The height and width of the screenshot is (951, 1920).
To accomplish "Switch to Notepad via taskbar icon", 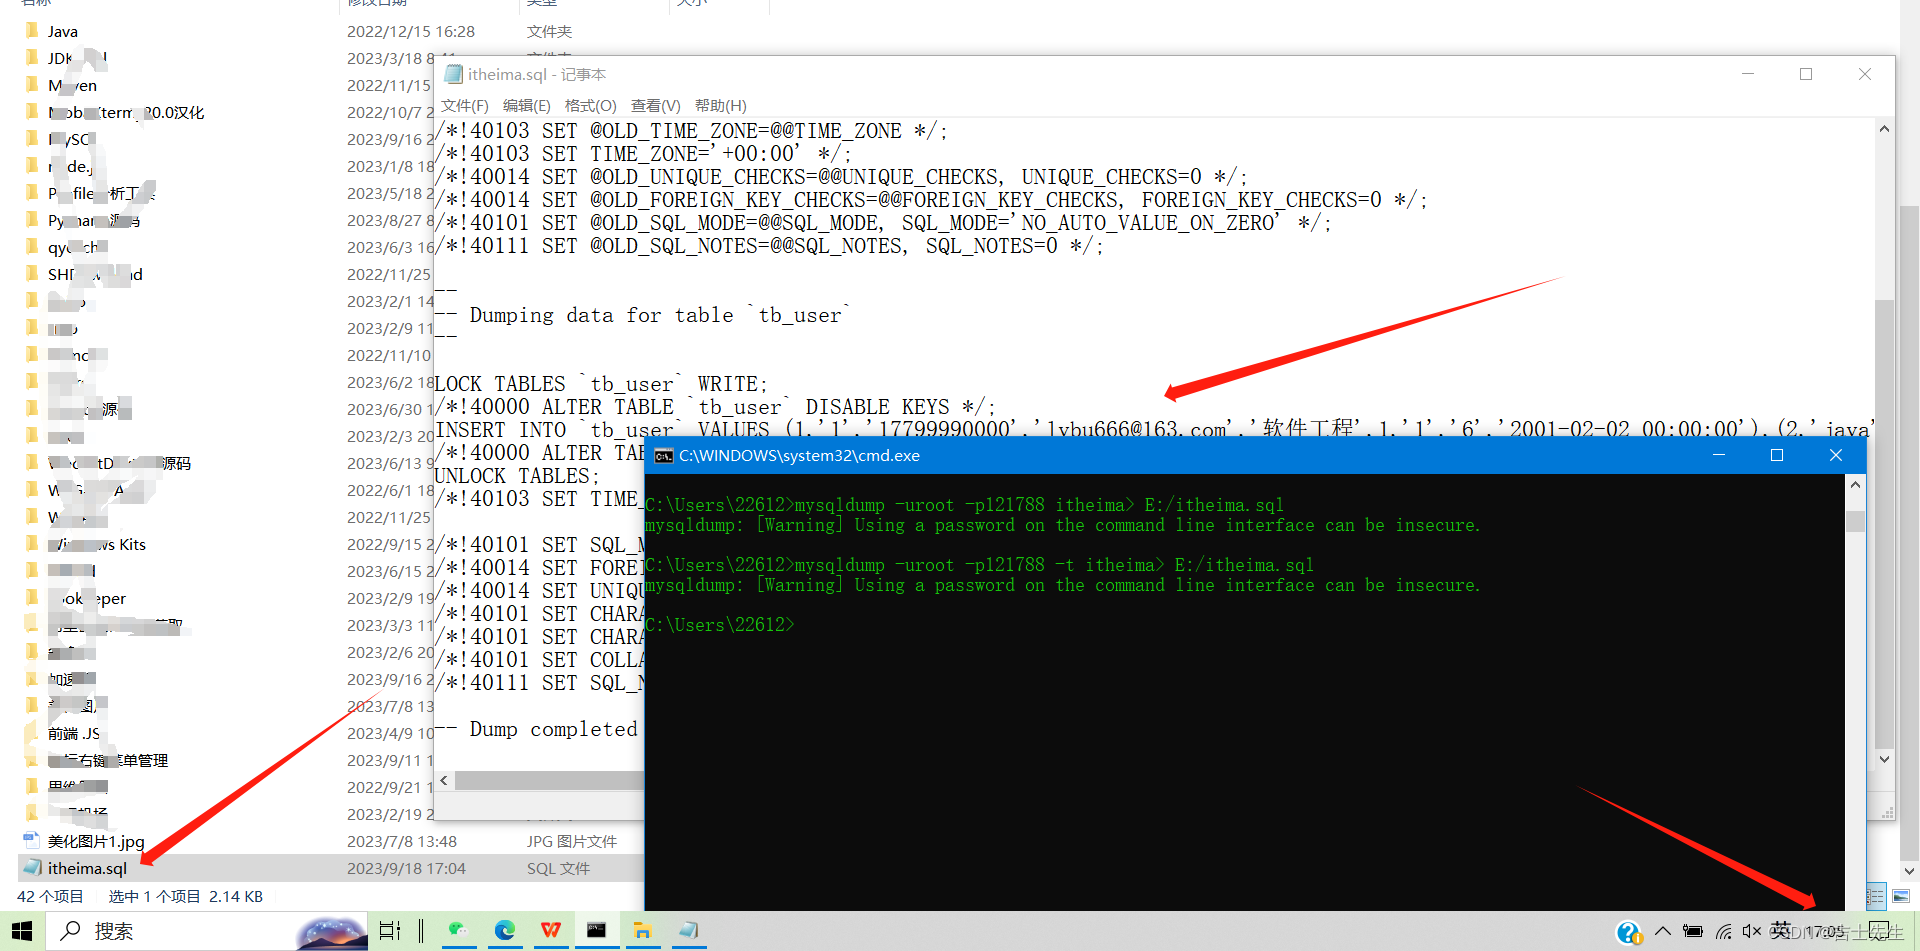I will (x=688, y=931).
